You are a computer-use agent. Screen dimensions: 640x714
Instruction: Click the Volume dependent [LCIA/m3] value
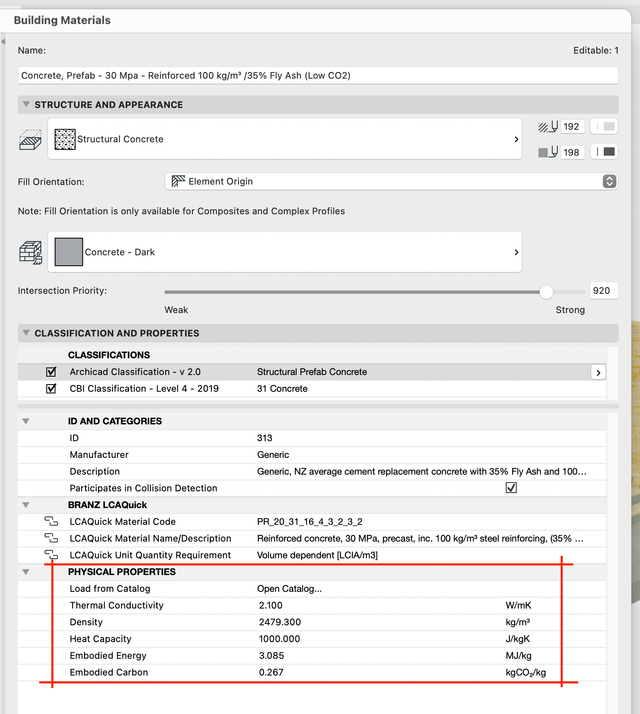317,555
